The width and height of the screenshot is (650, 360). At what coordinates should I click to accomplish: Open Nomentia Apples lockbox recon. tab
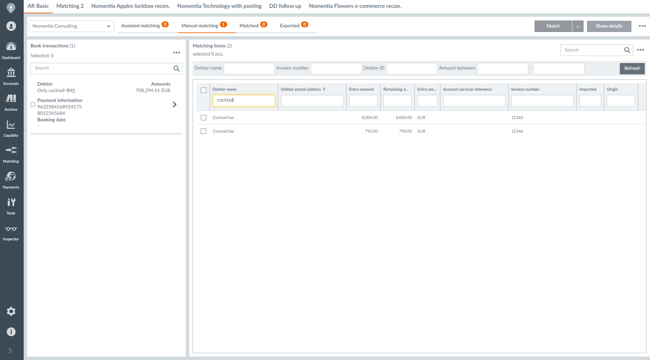pyautogui.click(x=131, y=6)
